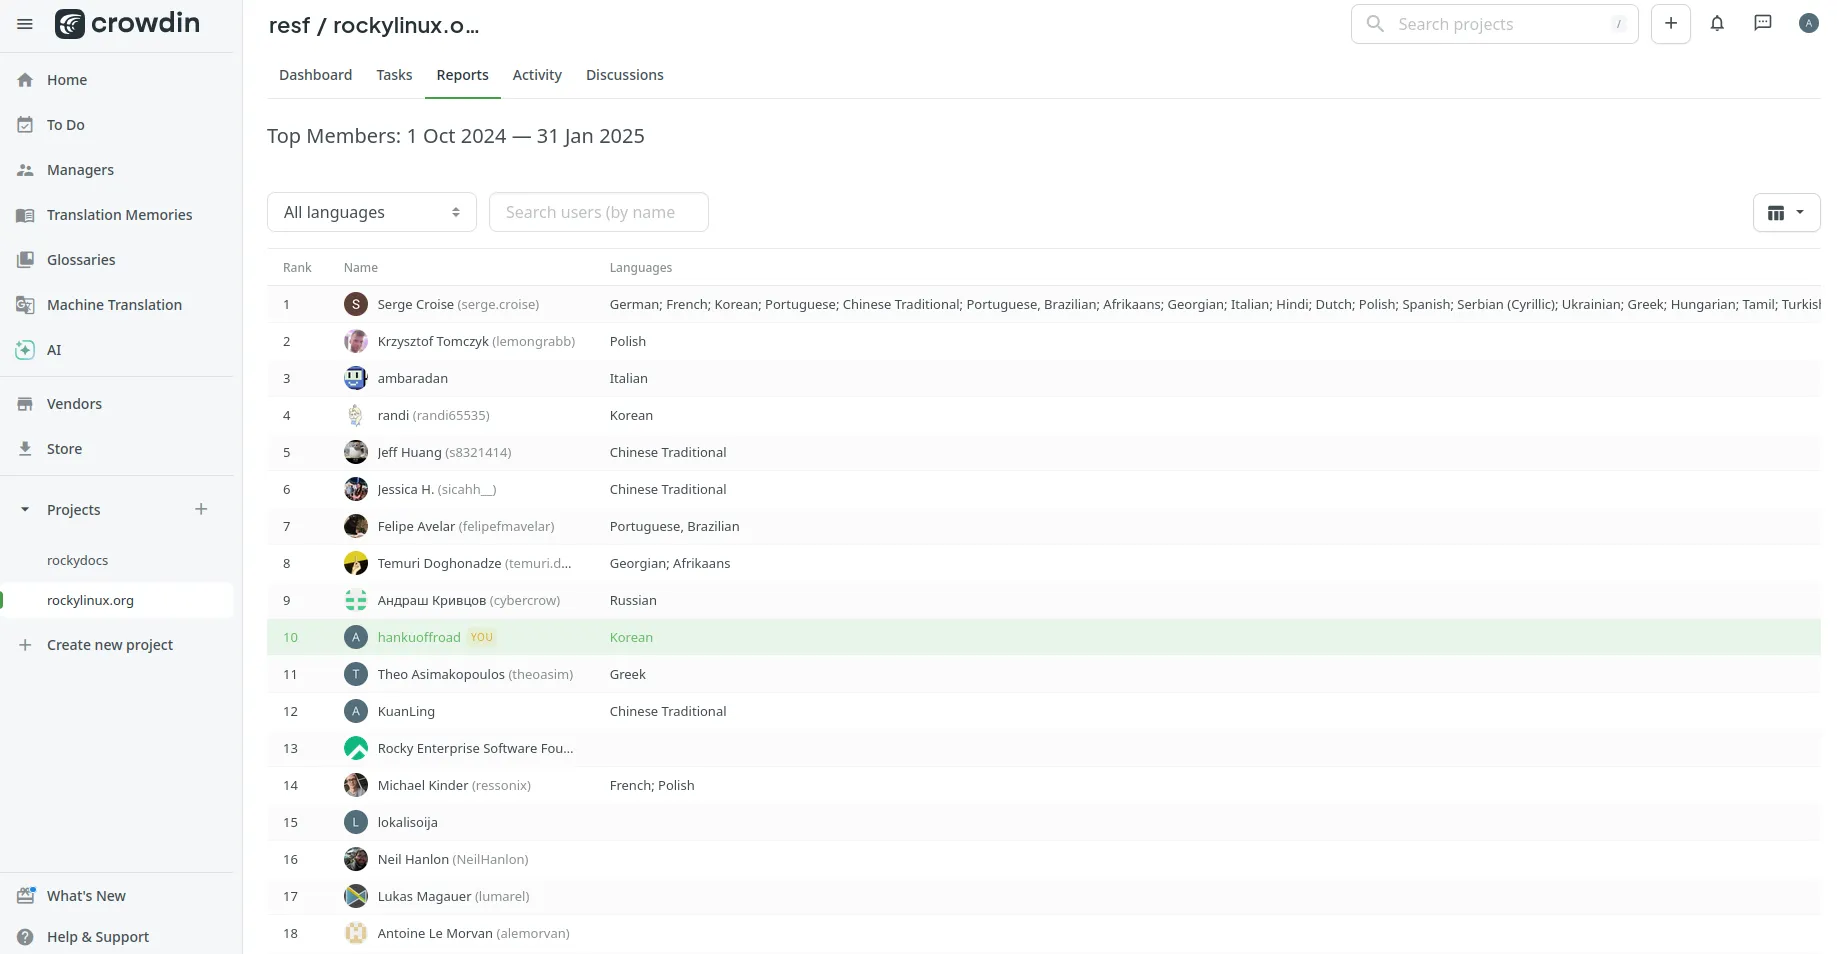This screenshot has height=954, width=1837.
Task: Select the Reports tab
Action: click(x=463, y=75)
